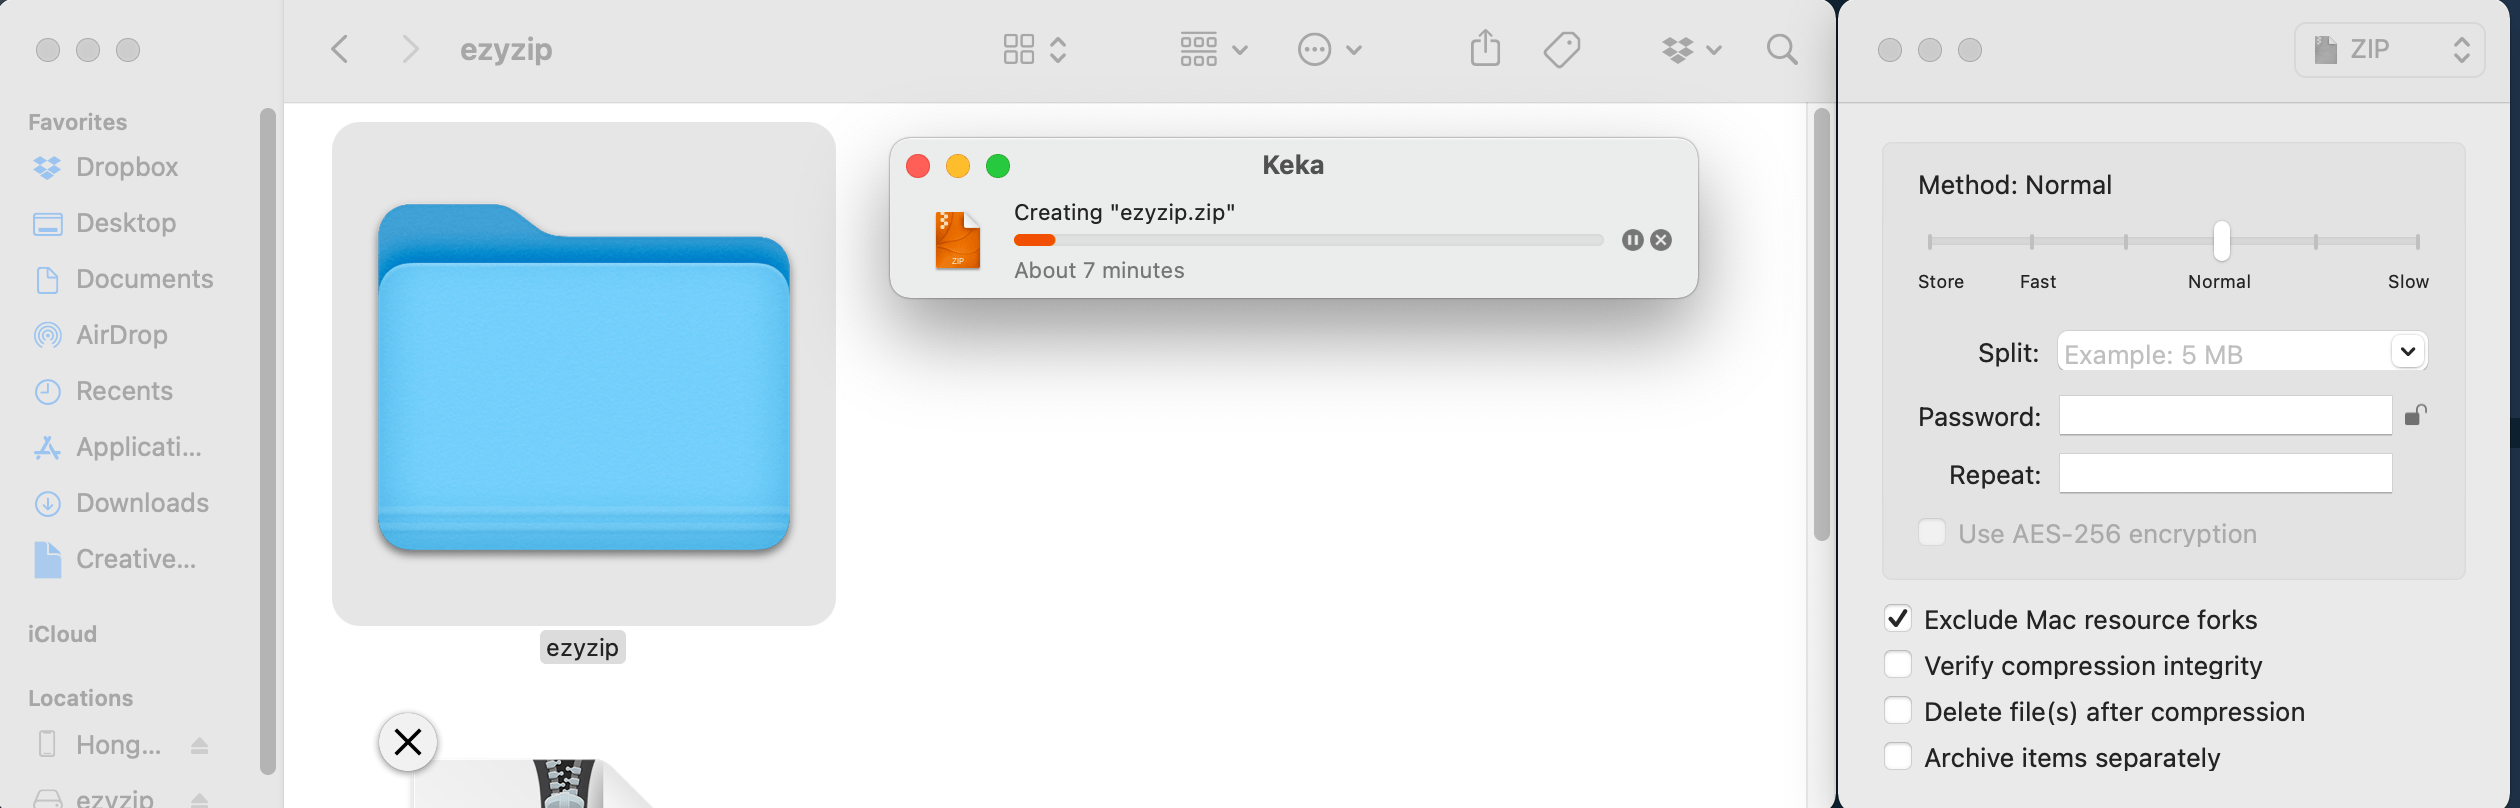Open Downloads in Finder sidebar
This screenshot has height=808, width=2520.
(142, 503)
